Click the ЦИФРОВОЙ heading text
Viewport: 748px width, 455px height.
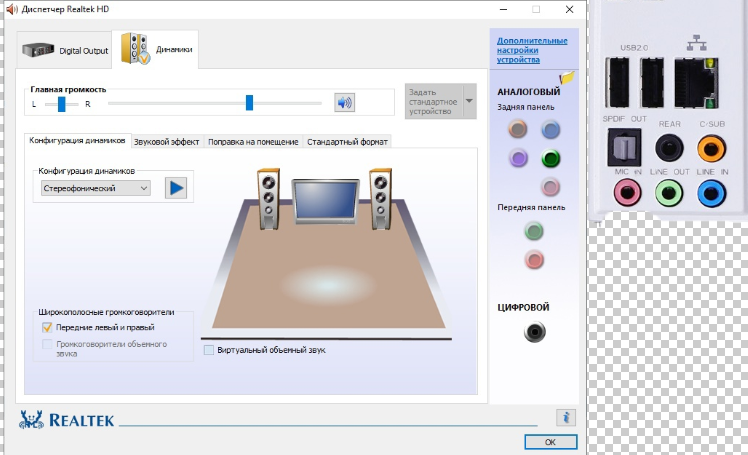tap(523, 307)
